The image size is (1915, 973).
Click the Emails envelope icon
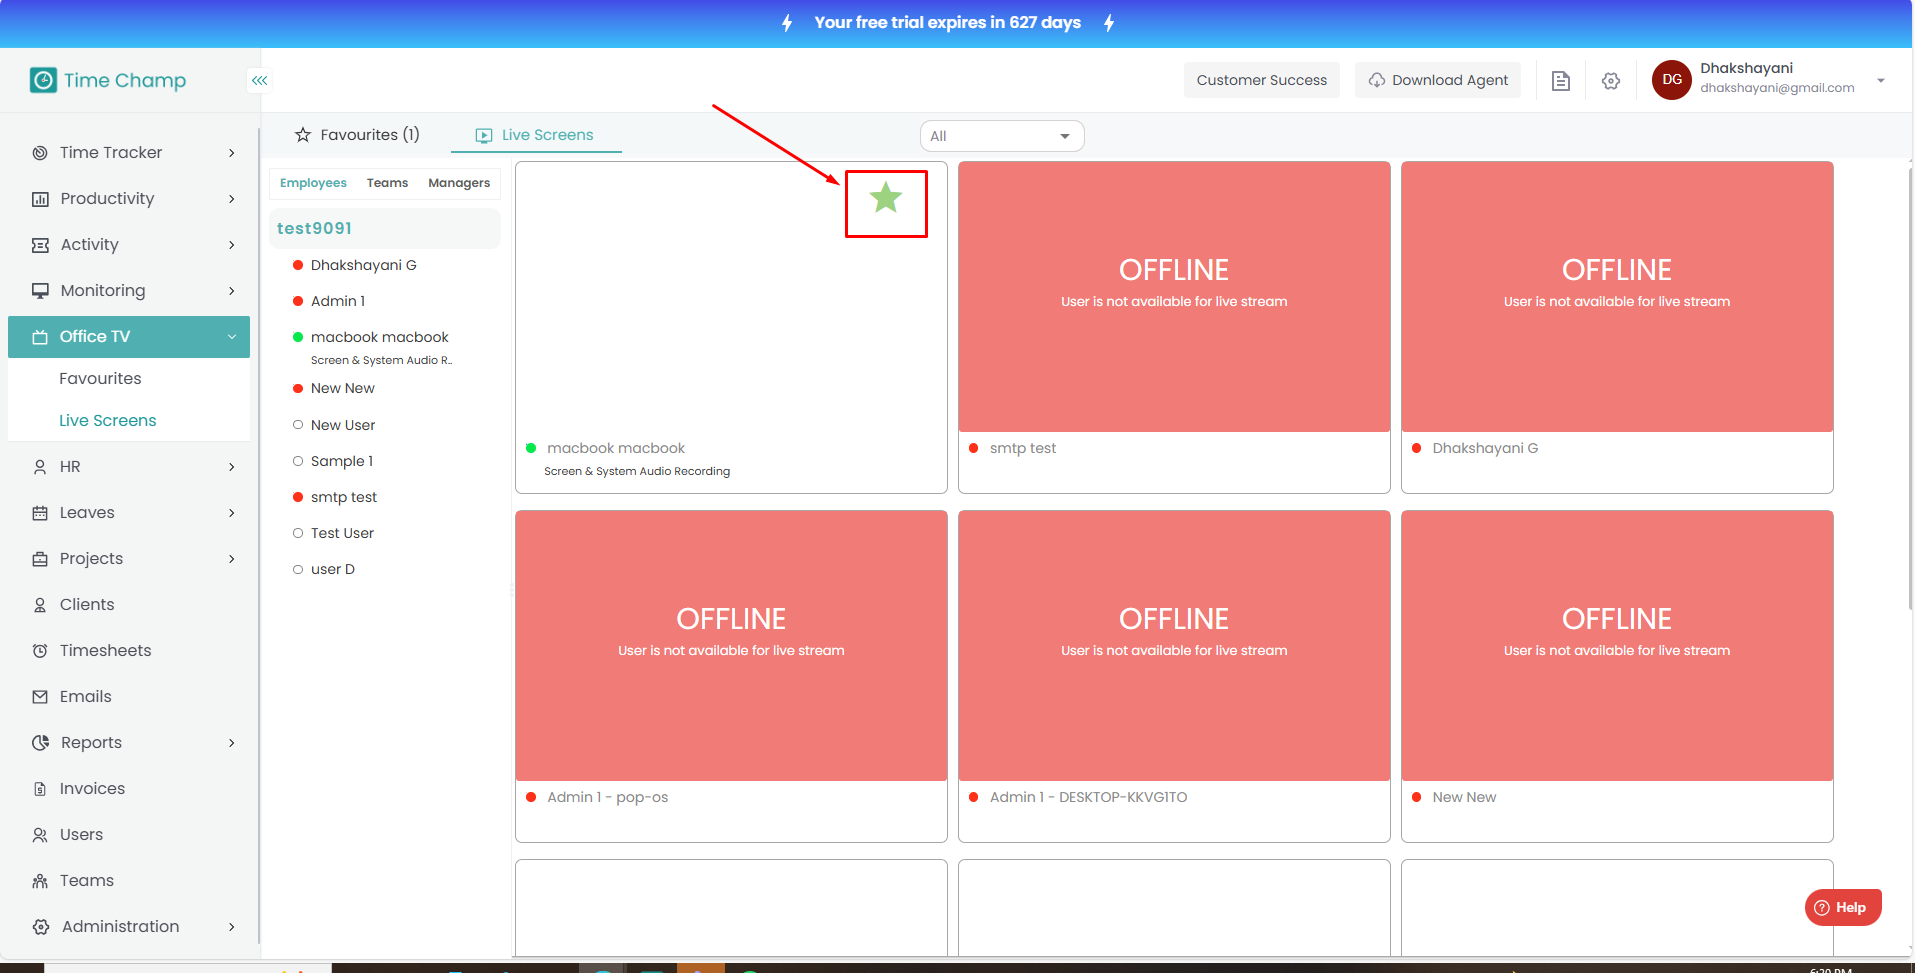point(40,697)
